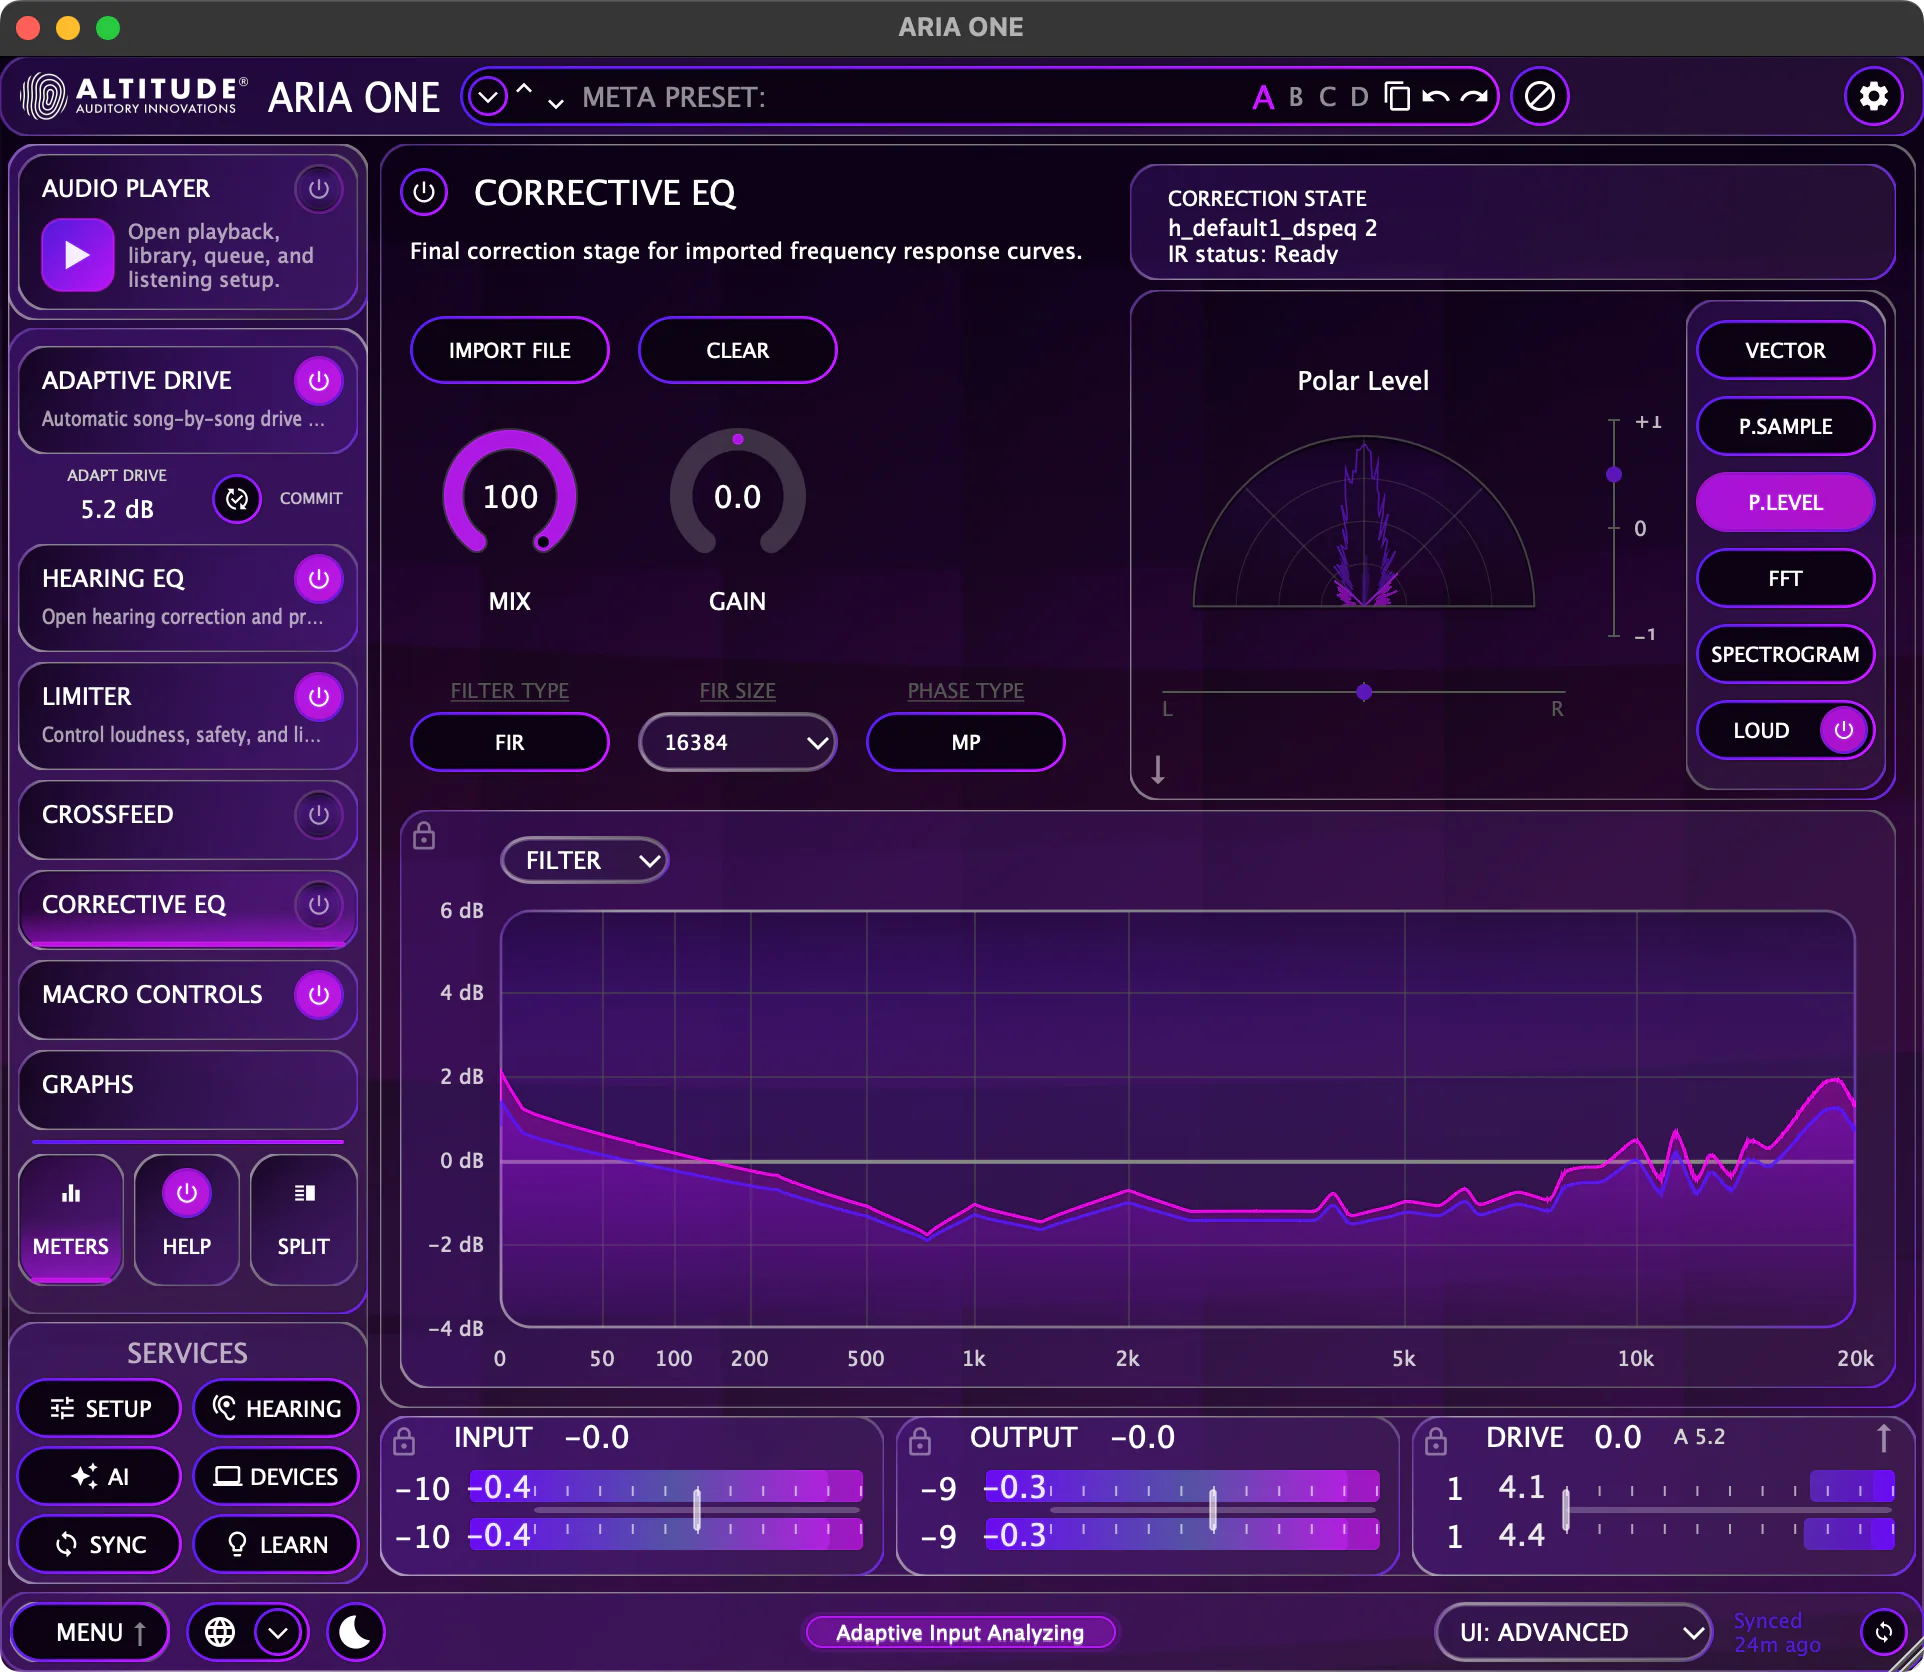Select the SPECTROGRAM view tab

click(x=1785, y=654)
